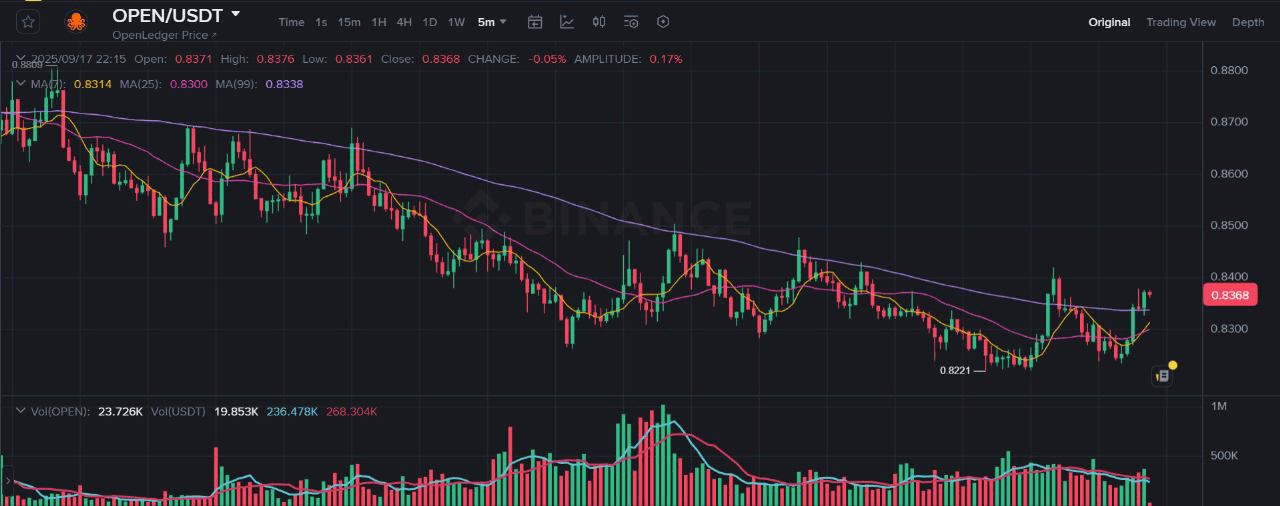Select the Time chart view
This screenshot has height=506, width=1280.
(x=291, y=22)
